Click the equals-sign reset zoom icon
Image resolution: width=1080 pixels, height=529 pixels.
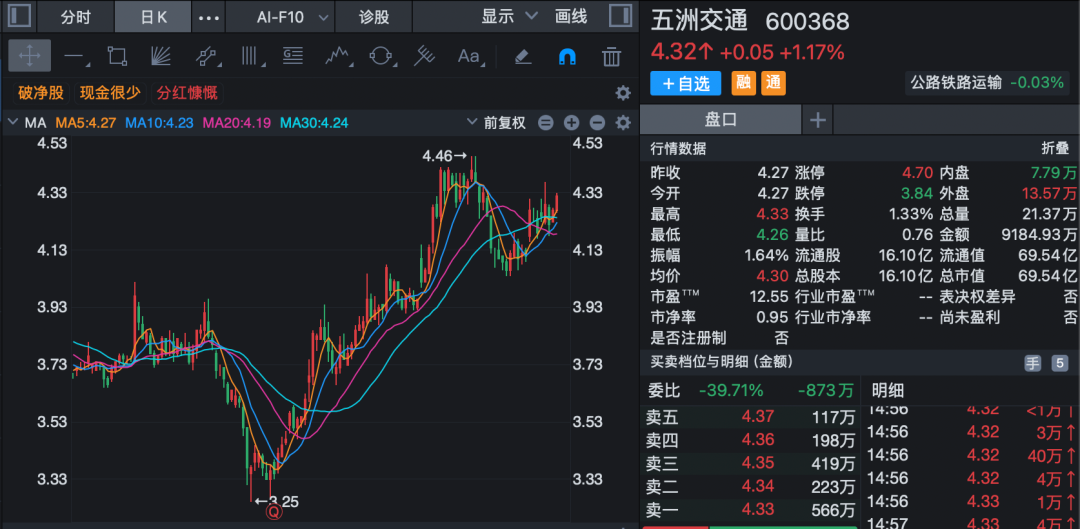[546, 123]
